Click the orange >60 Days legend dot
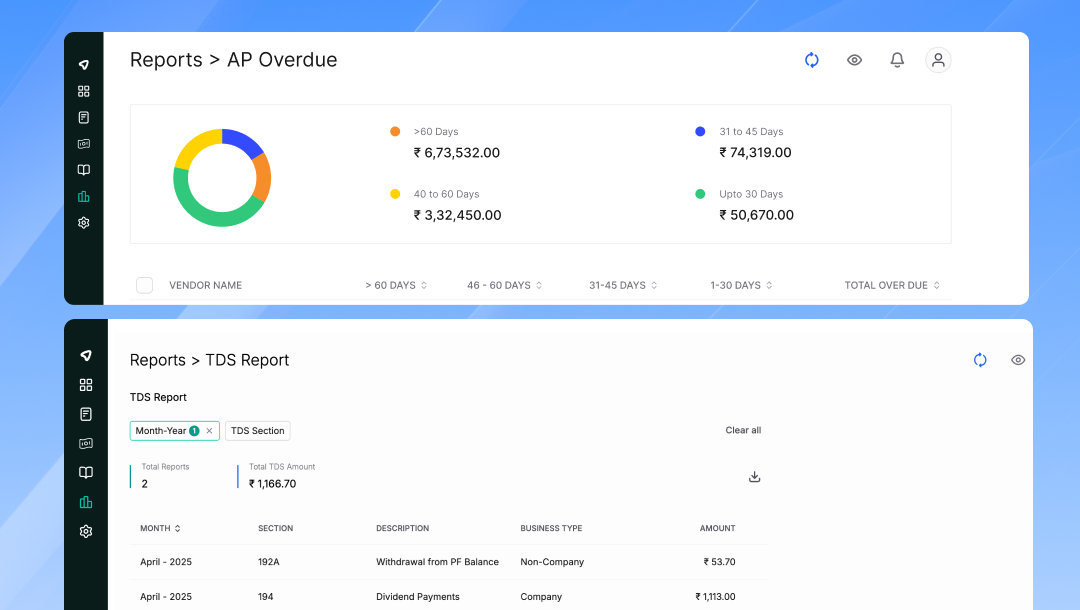 coord(395,132)
